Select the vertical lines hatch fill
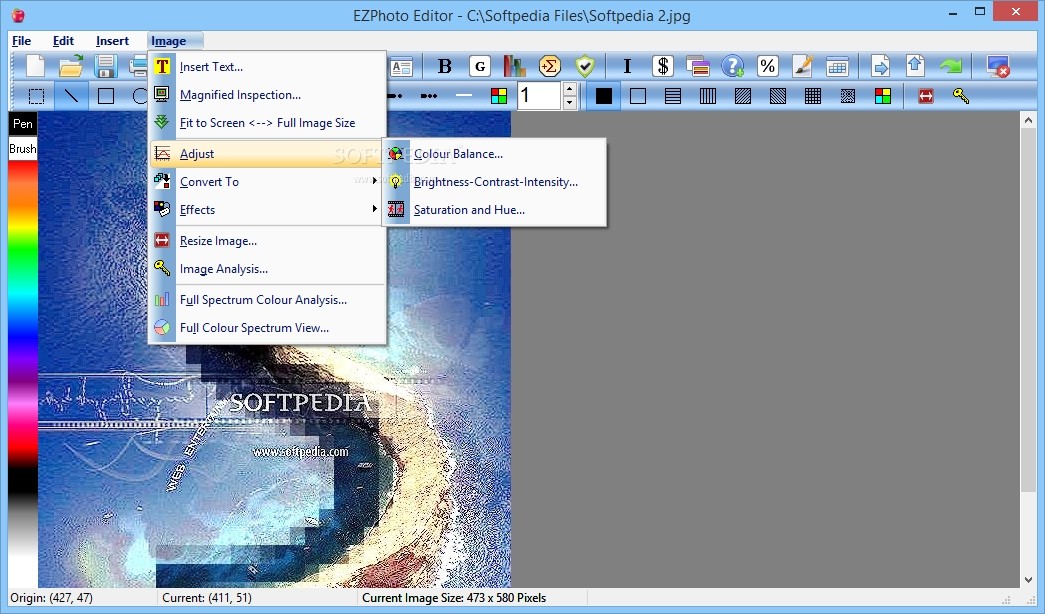1045x614 pixels. click(708, 96)
